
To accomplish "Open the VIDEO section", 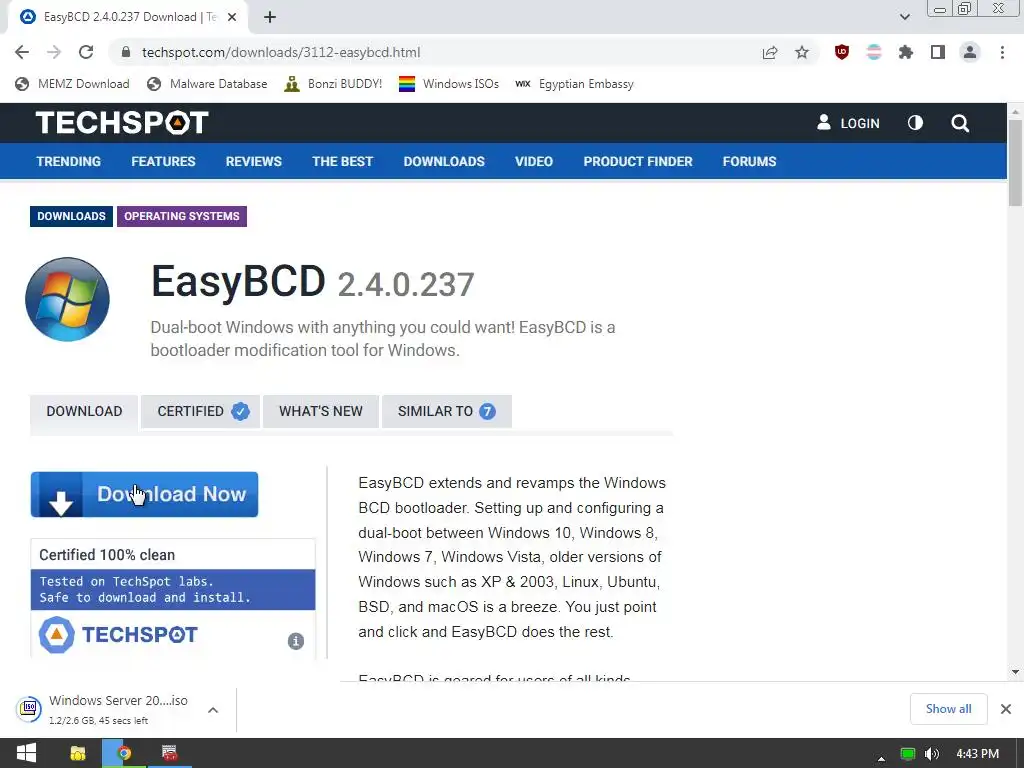I will pos(534,161).
